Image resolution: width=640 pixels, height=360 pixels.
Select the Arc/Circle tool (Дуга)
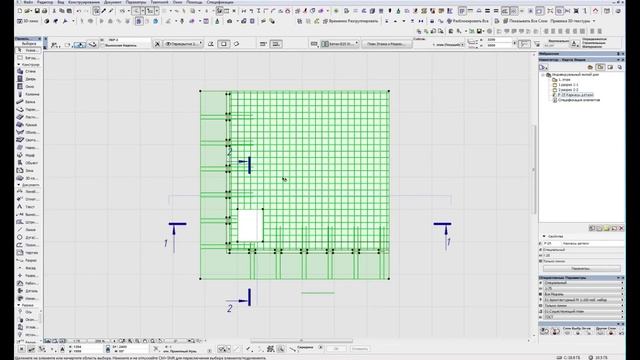pyautogui.click(x=28, y=237)
